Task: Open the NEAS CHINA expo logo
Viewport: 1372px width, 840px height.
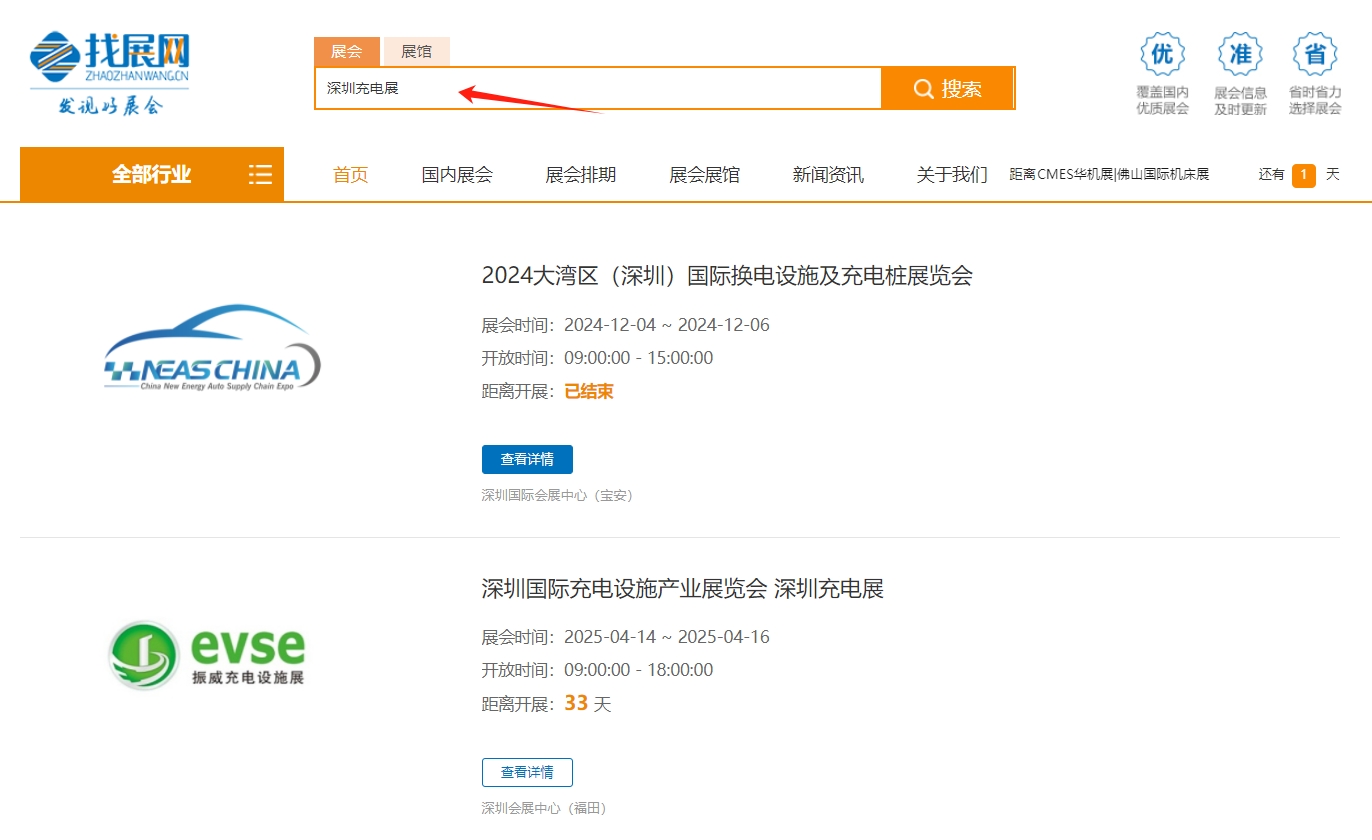Action: (213, 347)
